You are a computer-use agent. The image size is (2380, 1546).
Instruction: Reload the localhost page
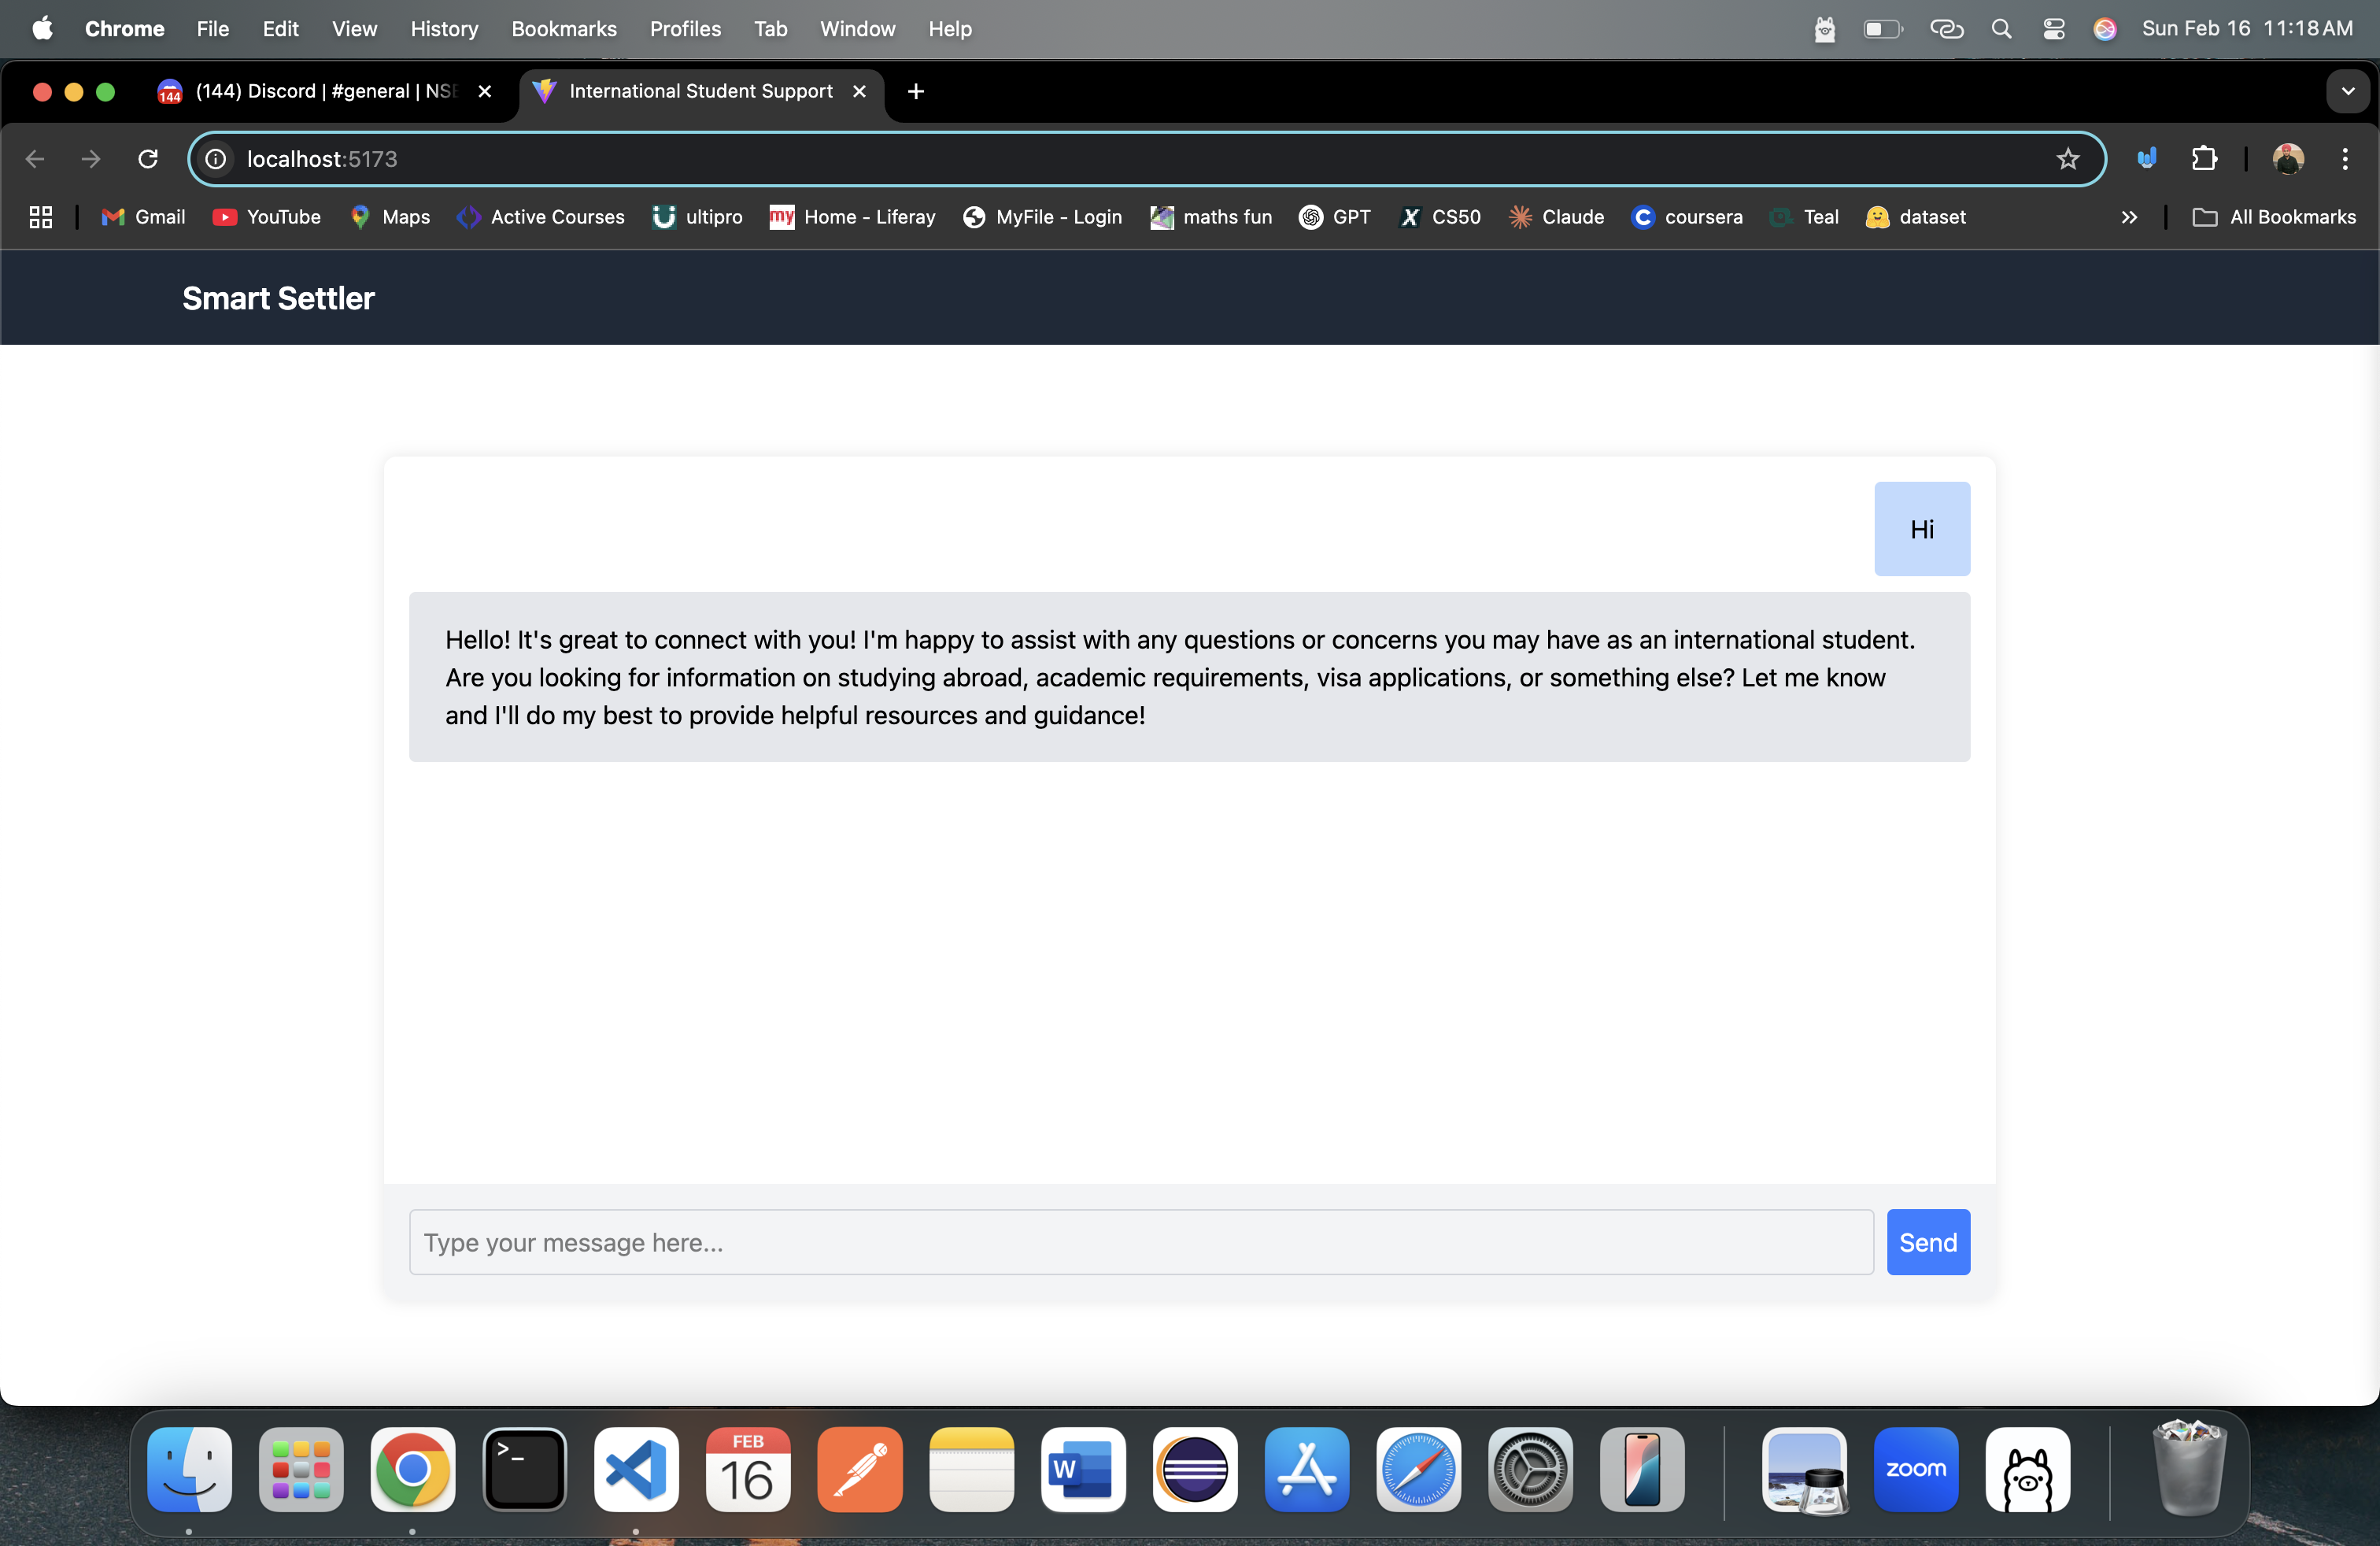click(148, 159)
